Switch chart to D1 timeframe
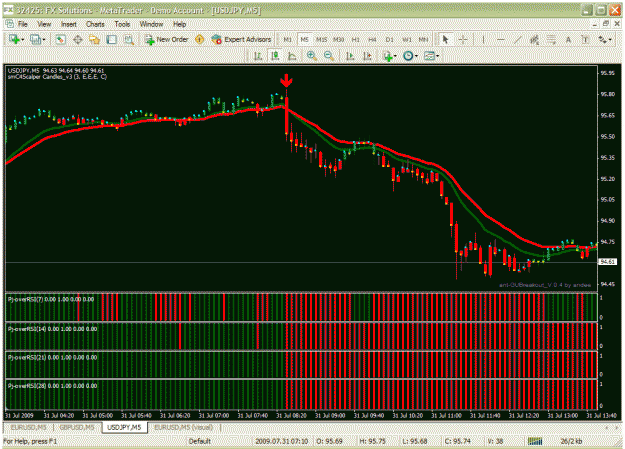This screenshot has height=449, width=625. click(x=389, y=39)
